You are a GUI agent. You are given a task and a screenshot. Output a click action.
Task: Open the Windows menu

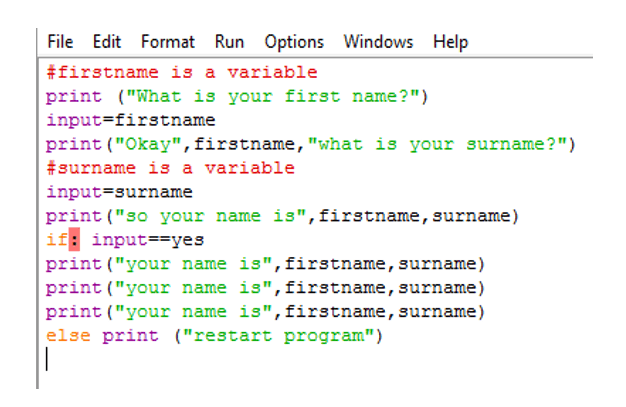pyautogui.click(x=378, y=42)
